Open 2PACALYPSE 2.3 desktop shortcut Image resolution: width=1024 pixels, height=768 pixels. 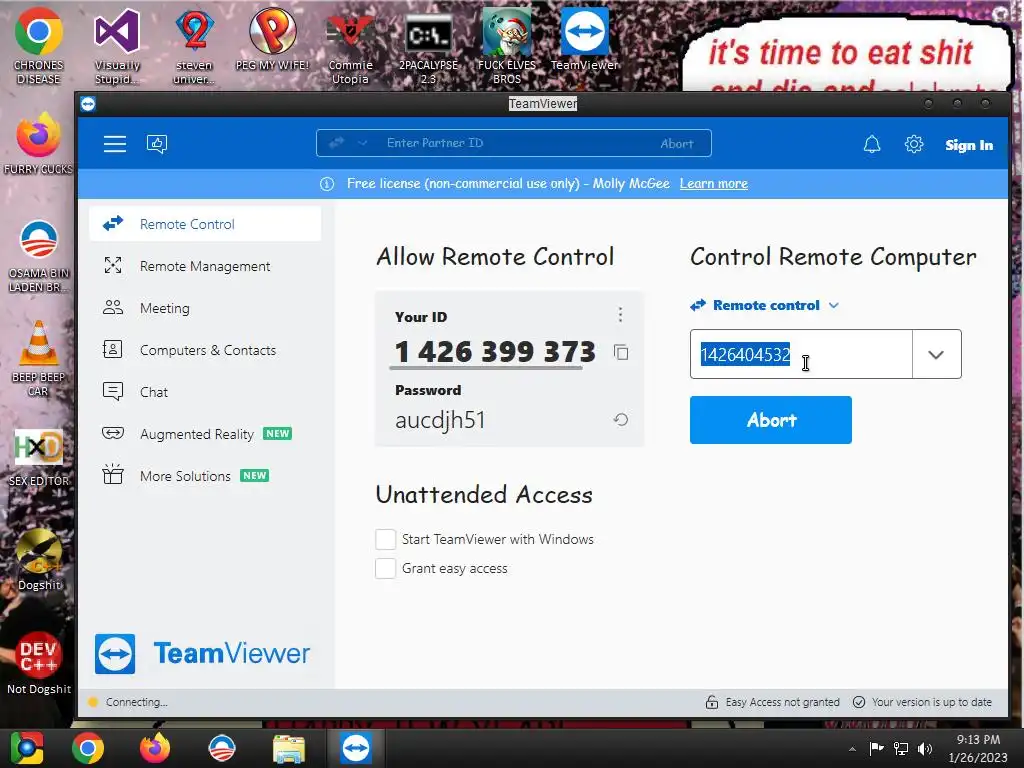428,46
